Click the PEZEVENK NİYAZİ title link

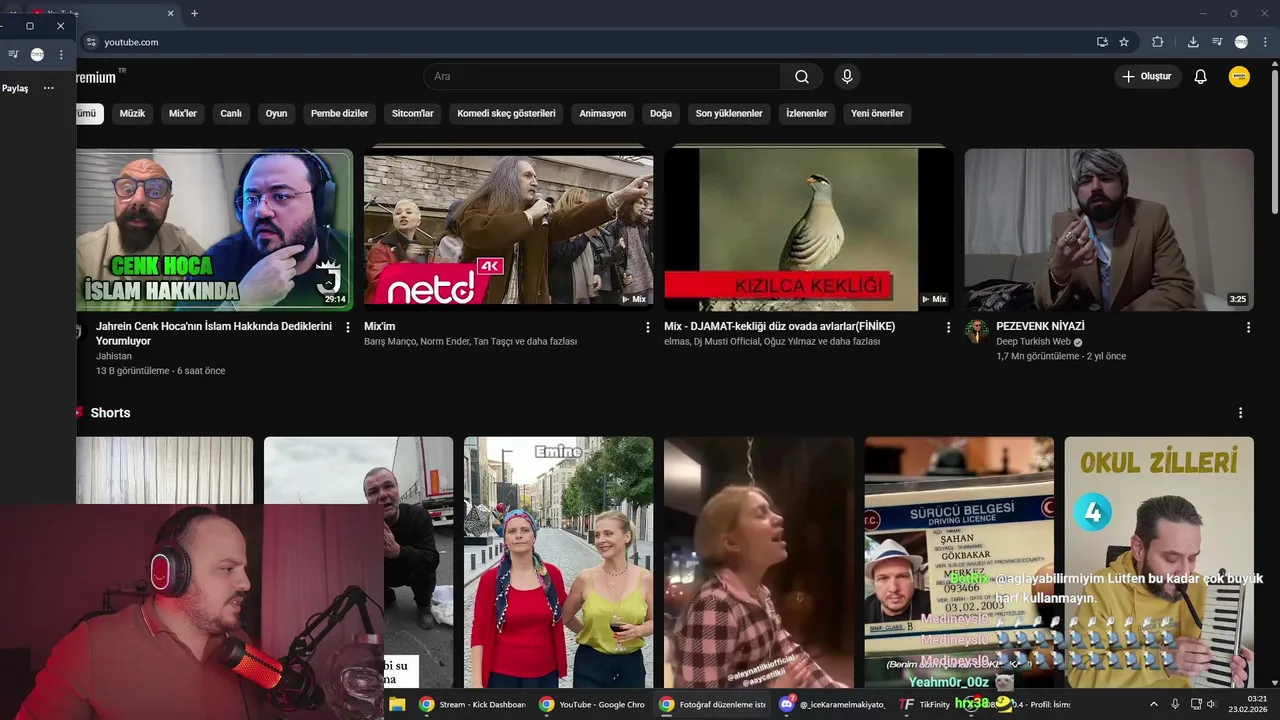coord(1040,326)
